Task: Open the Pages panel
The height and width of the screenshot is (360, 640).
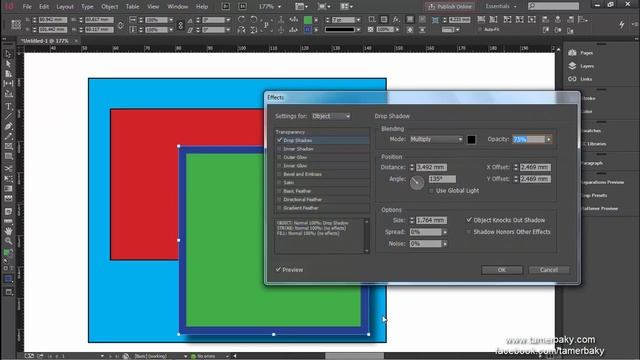Action: 581,53
